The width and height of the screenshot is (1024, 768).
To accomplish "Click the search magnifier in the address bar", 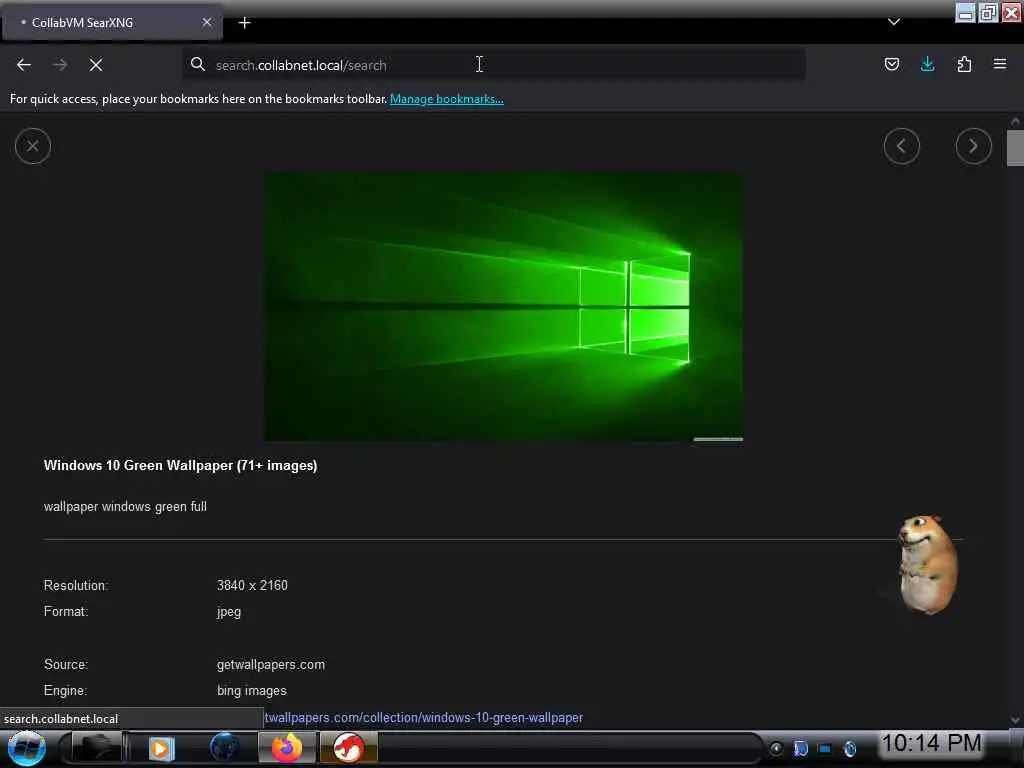I will [198, 64].
